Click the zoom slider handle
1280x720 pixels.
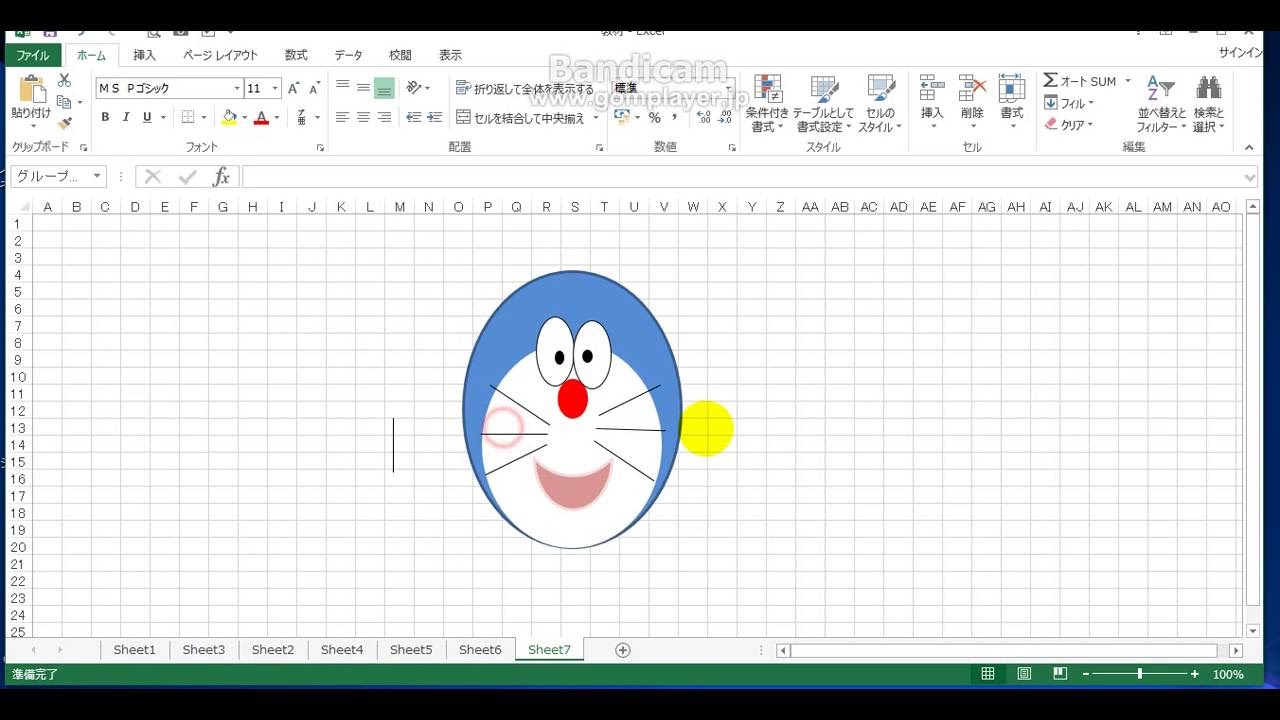[x=1140, y=674]
